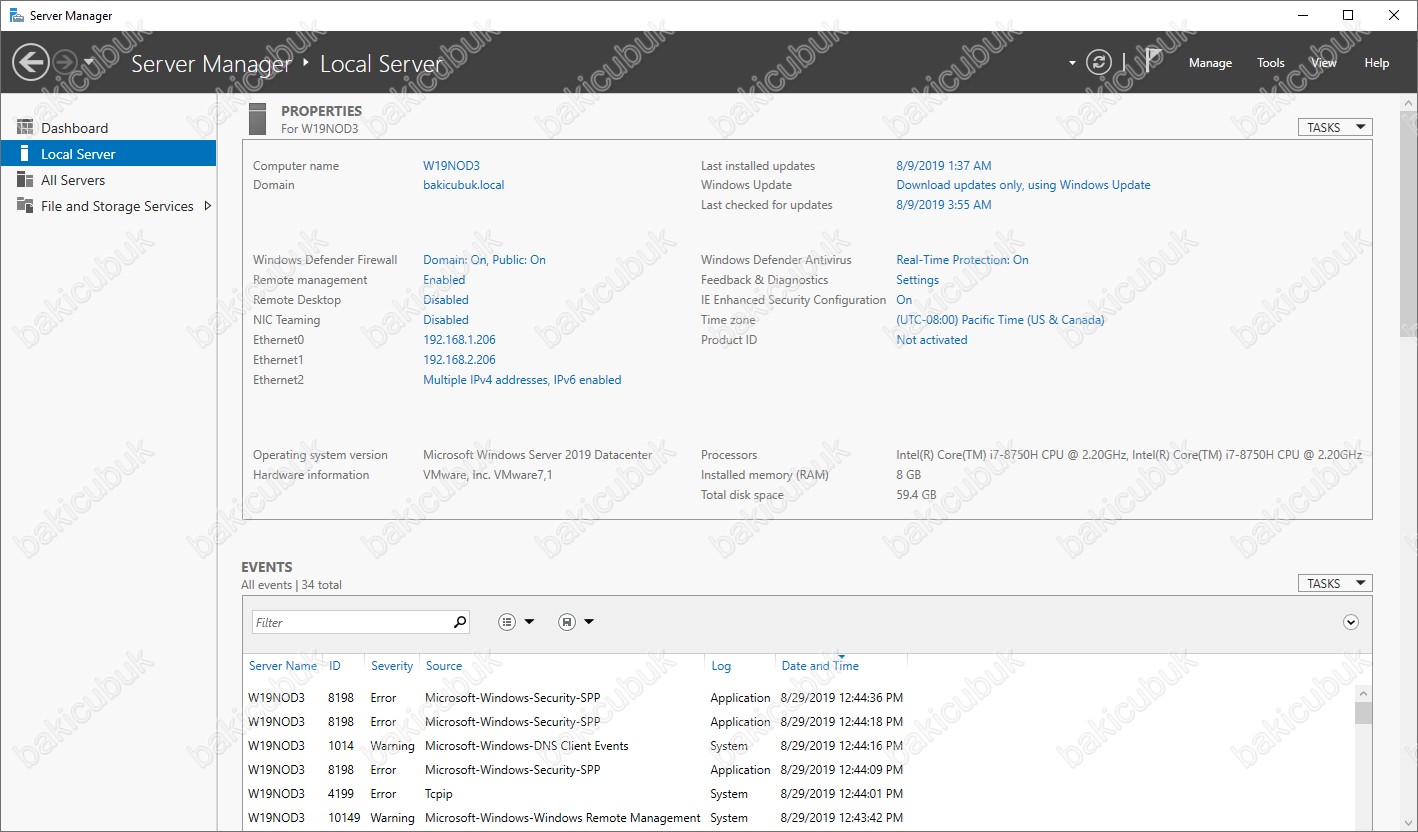Screen dimensions: 1418x832
Task: Sort events by Severity column
Action: (x=392, y=666)
